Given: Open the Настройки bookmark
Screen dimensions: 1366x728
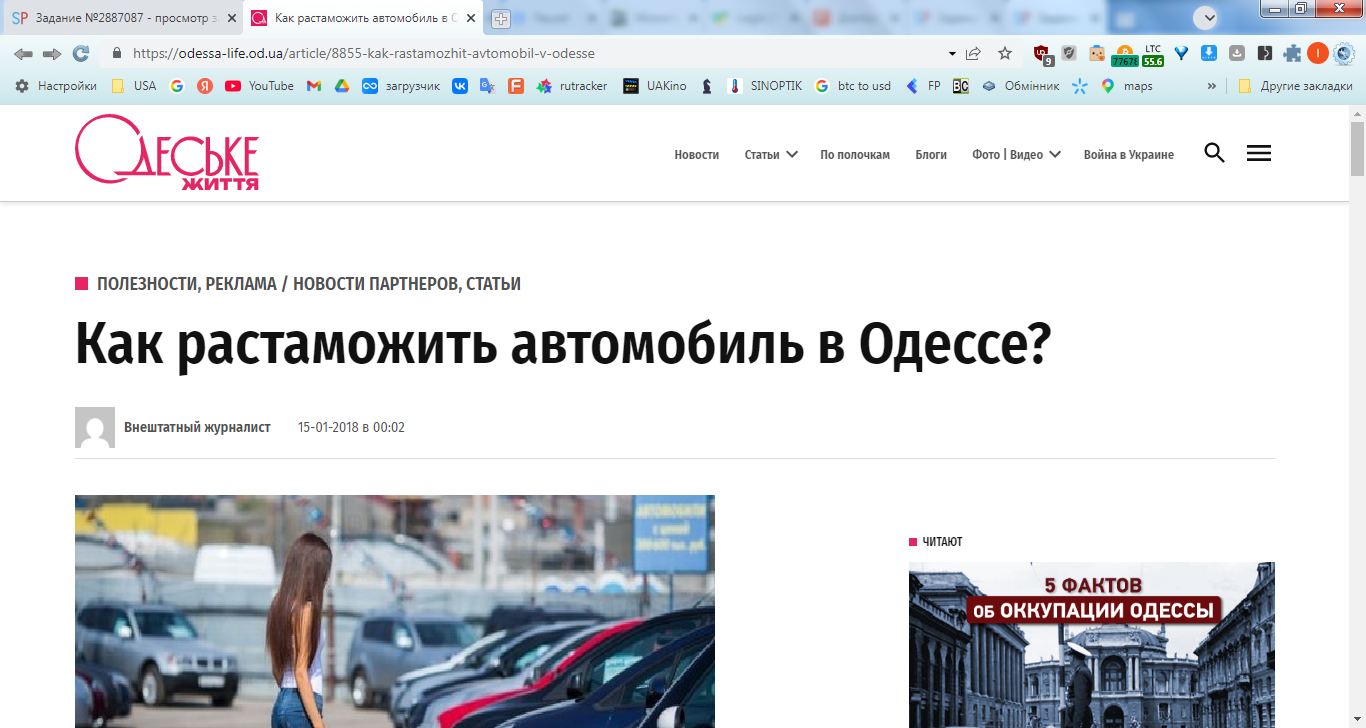Looking at the screenshot, I should click(56, 86).
